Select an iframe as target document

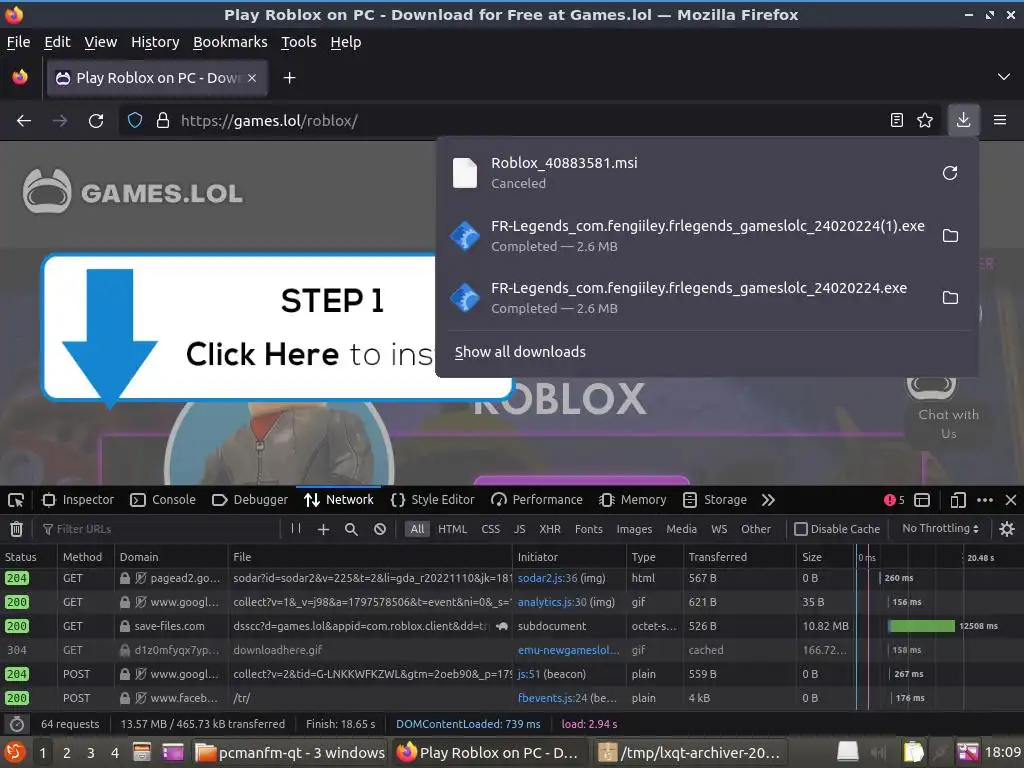point(922,500)
